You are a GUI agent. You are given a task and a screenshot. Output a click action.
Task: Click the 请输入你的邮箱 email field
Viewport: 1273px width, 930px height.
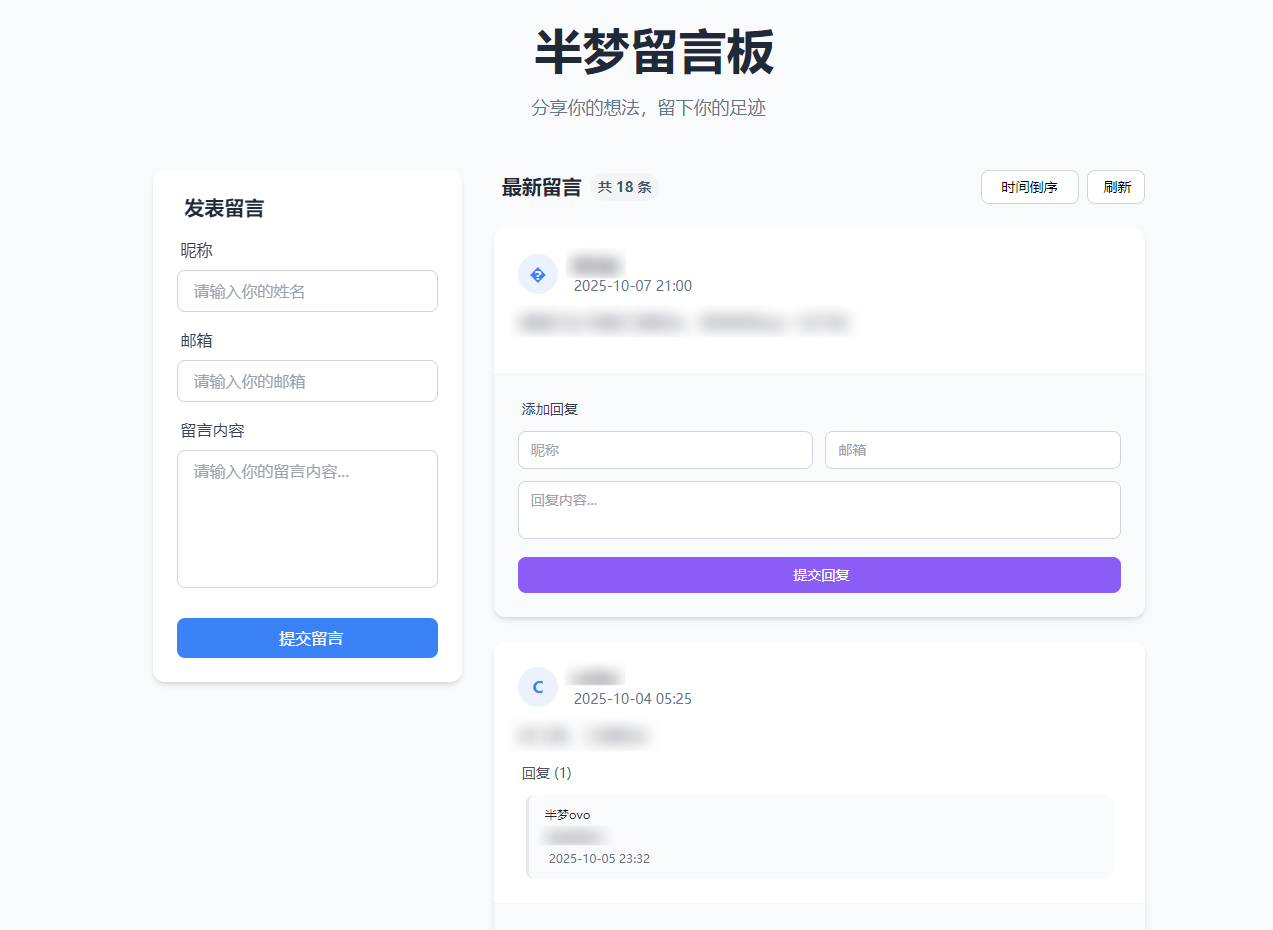[x=307, y=381]
